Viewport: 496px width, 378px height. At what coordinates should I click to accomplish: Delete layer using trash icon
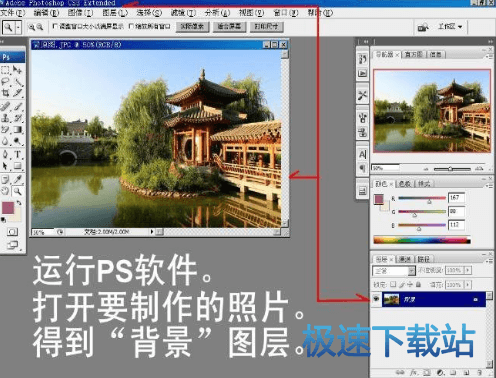[480, 372]
